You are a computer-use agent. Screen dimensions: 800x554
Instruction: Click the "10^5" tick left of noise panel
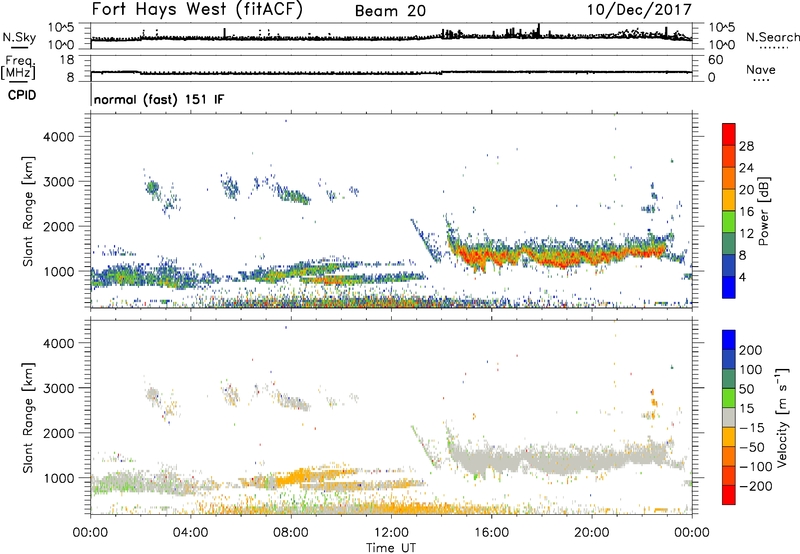tap(61, 27)
